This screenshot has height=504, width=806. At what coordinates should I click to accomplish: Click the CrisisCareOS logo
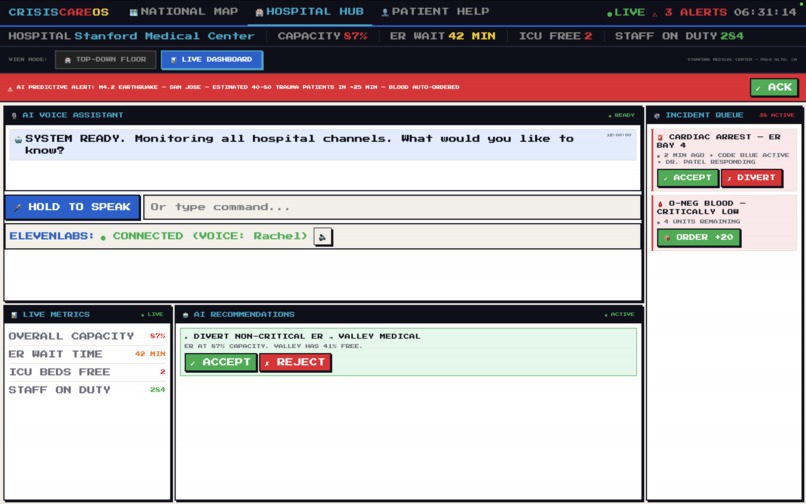[59, 12]
